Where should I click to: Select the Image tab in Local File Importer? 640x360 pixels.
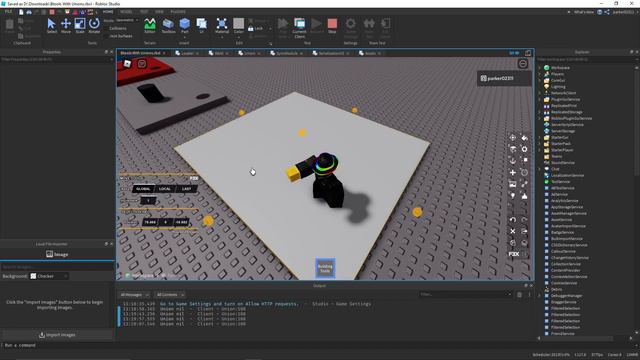pyautogui.click(x=57, y=254)
